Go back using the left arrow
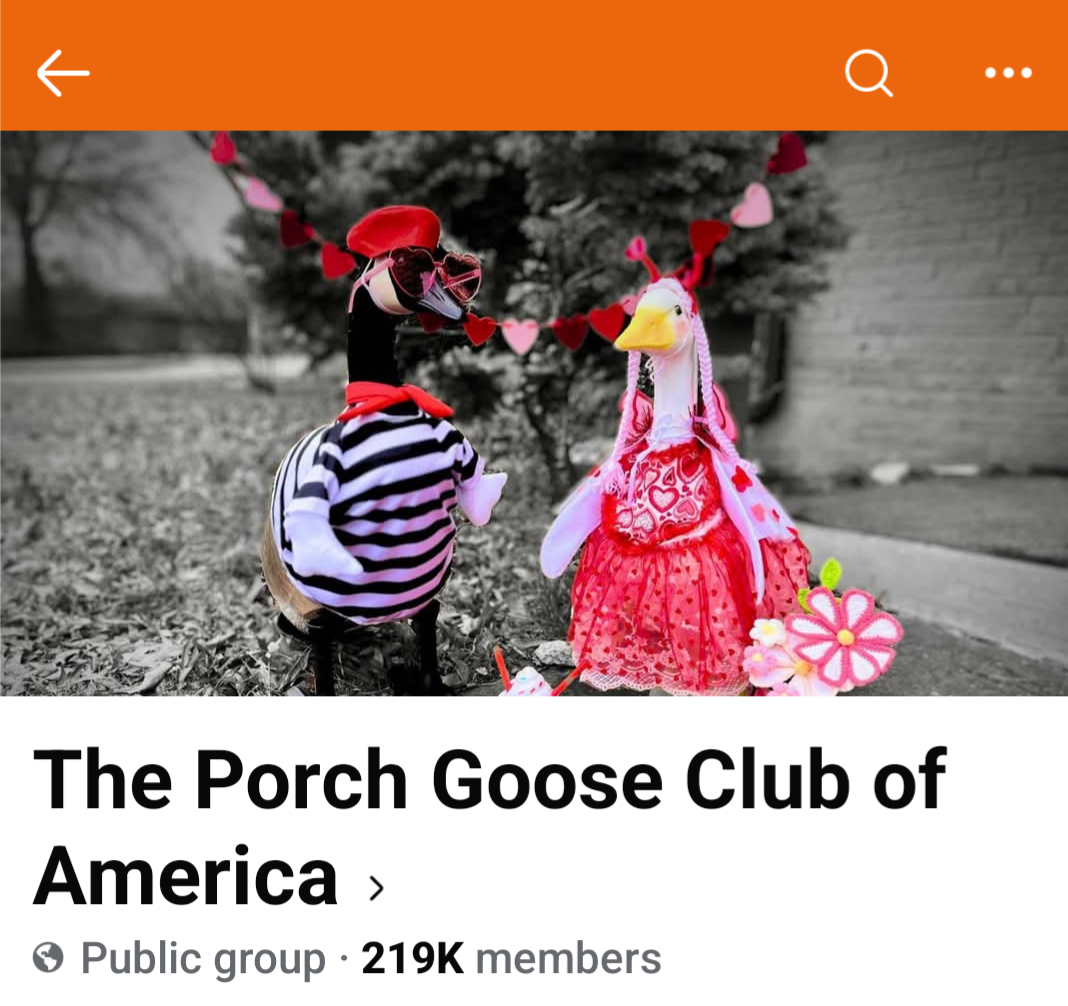This screenshot has width=1068, height=1006. point(63,73)
